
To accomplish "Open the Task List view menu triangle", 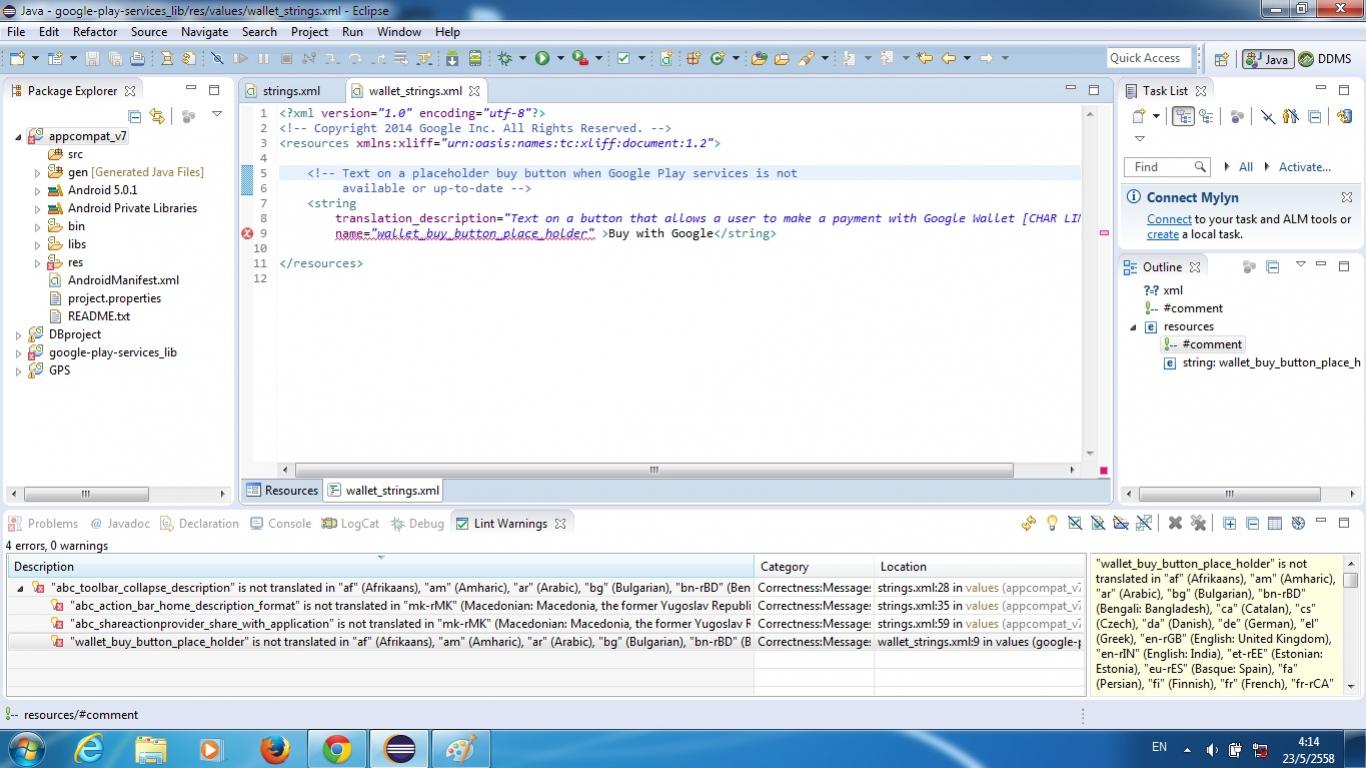I will (x=1139, y=139).
